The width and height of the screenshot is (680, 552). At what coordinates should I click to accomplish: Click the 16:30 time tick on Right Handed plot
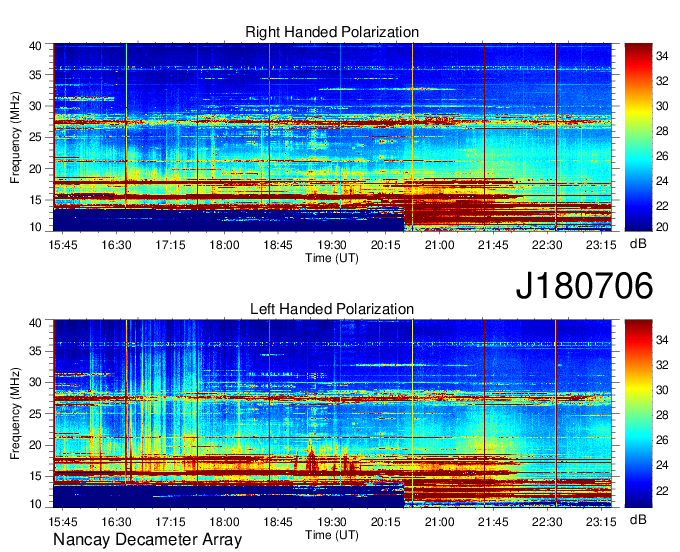[117, 245]
